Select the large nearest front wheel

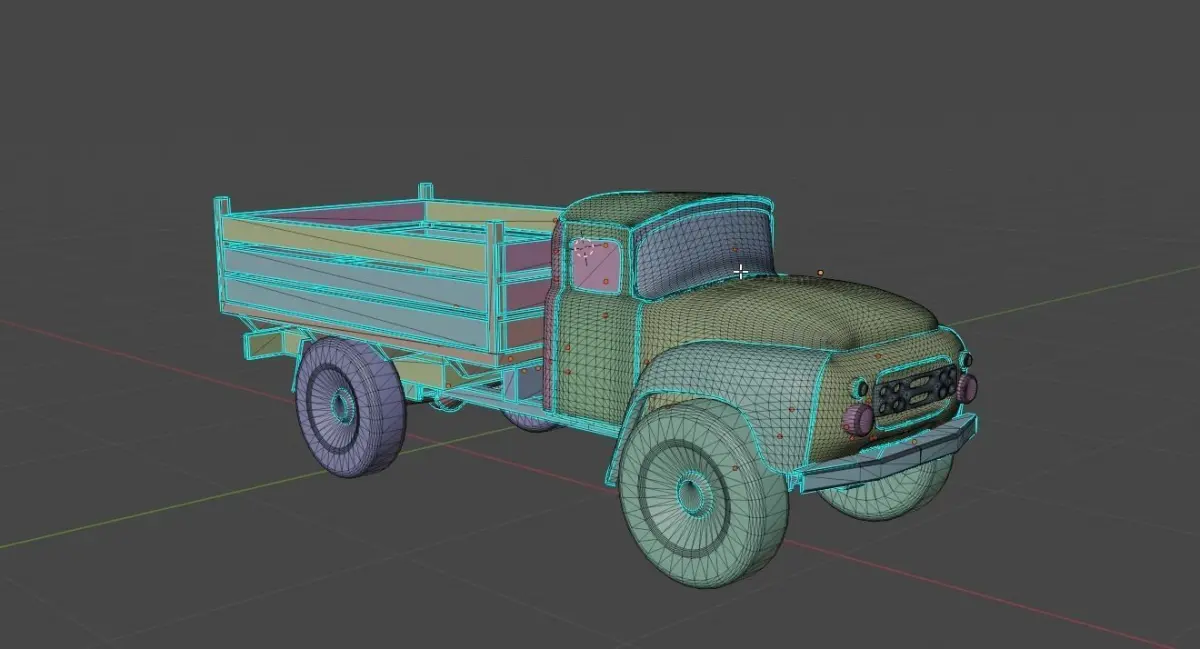[x=702, y=492]
